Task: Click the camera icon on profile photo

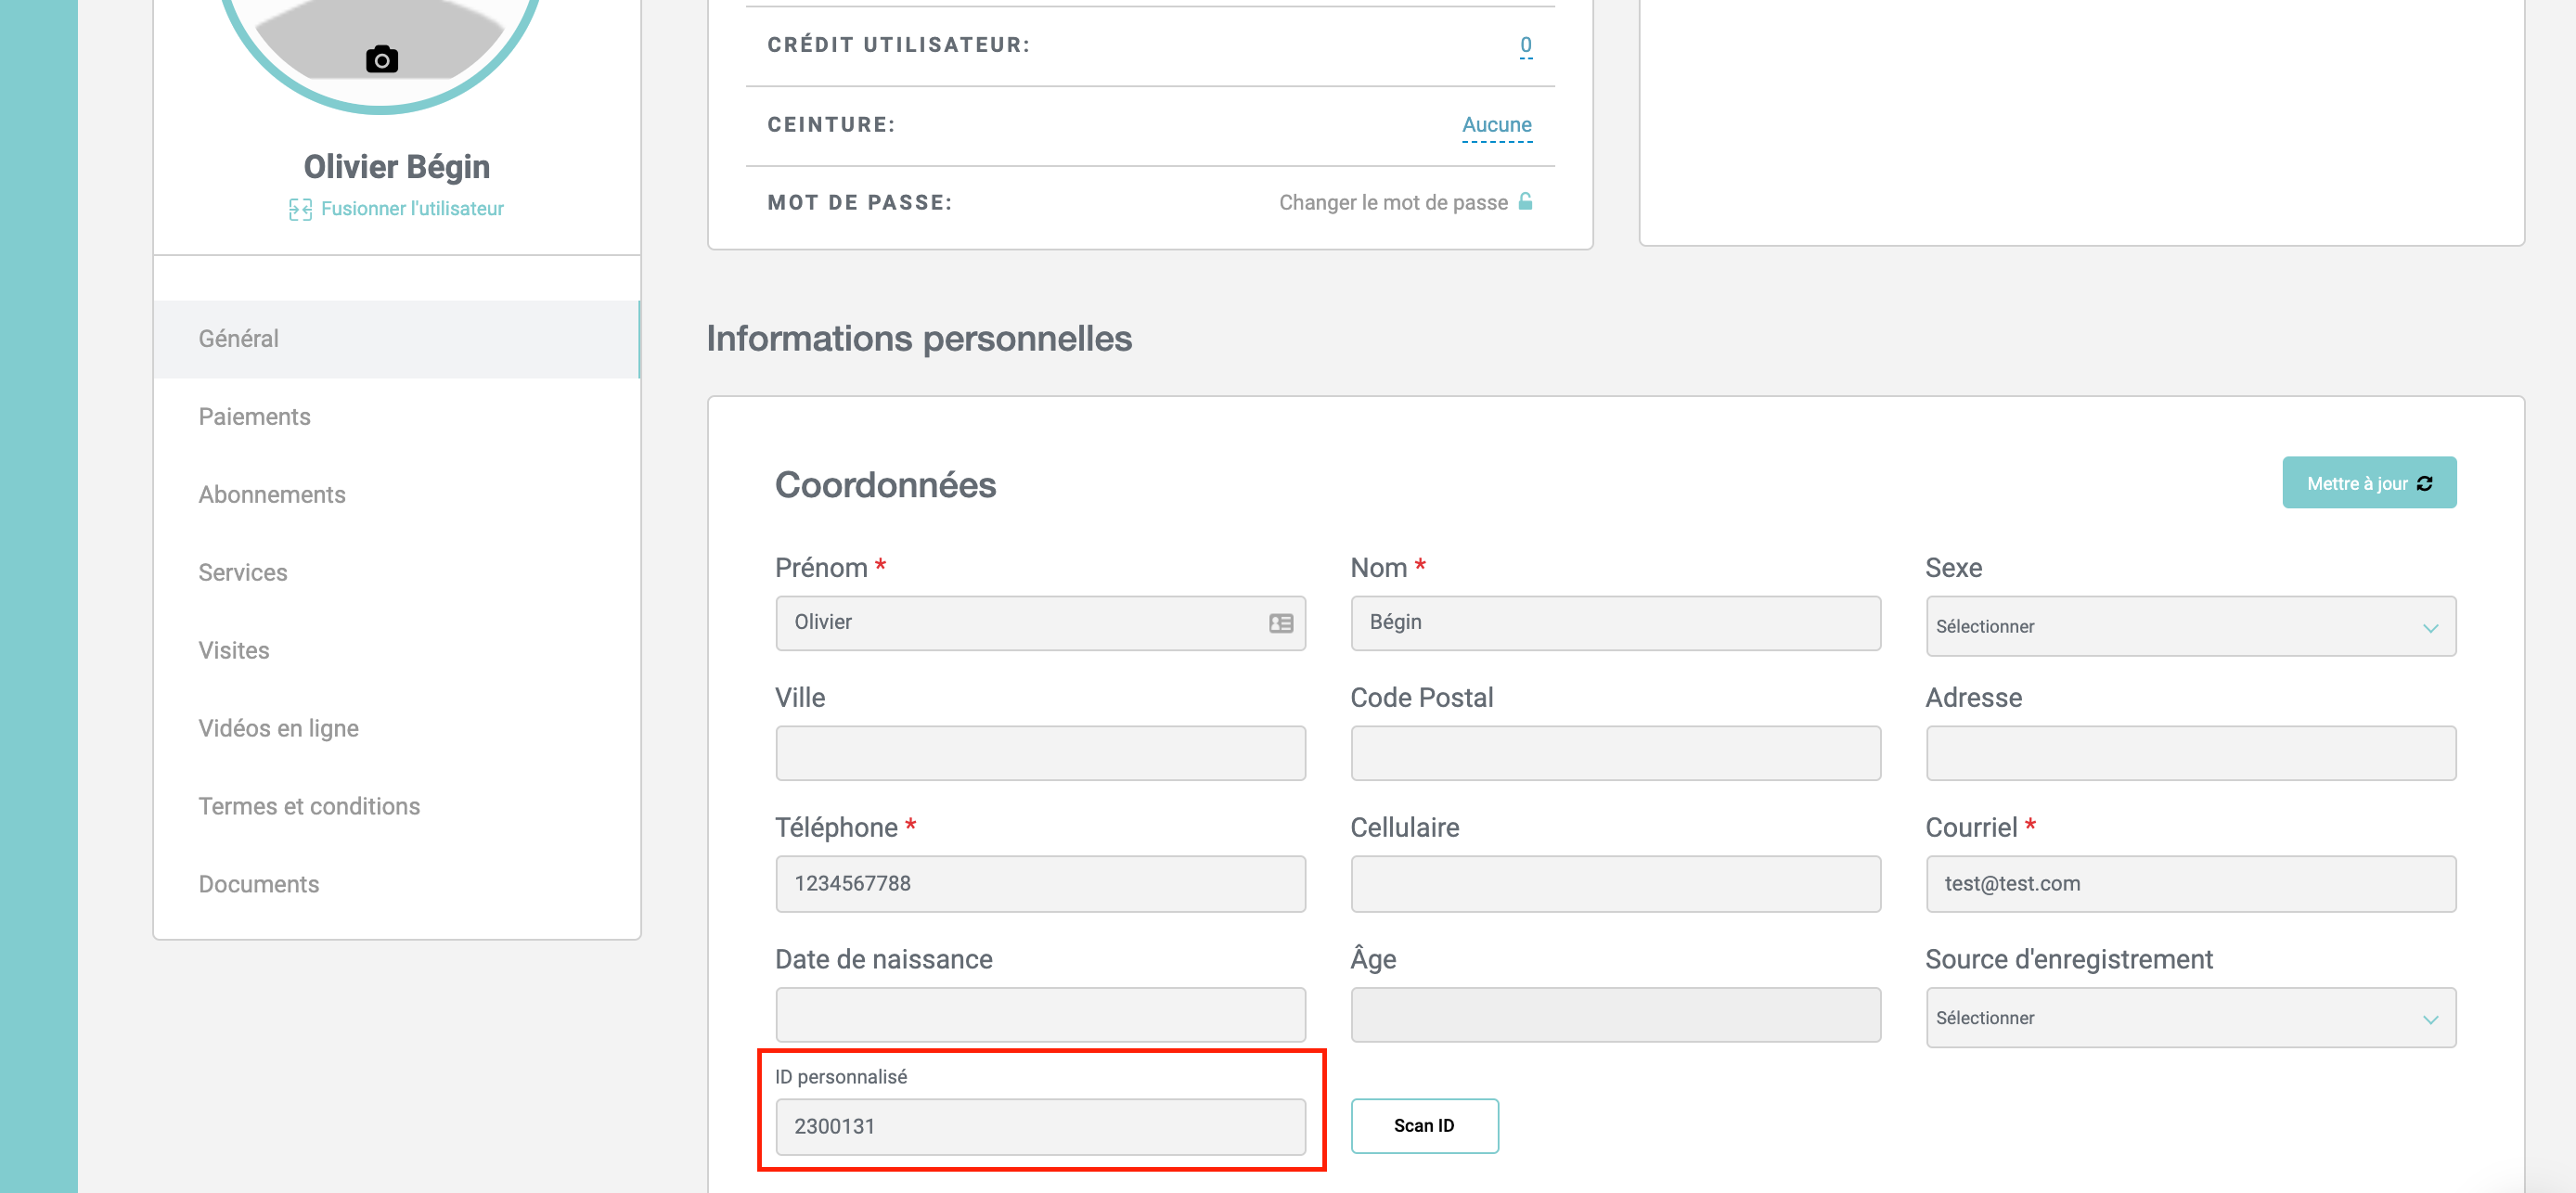Action: [381, 60]
